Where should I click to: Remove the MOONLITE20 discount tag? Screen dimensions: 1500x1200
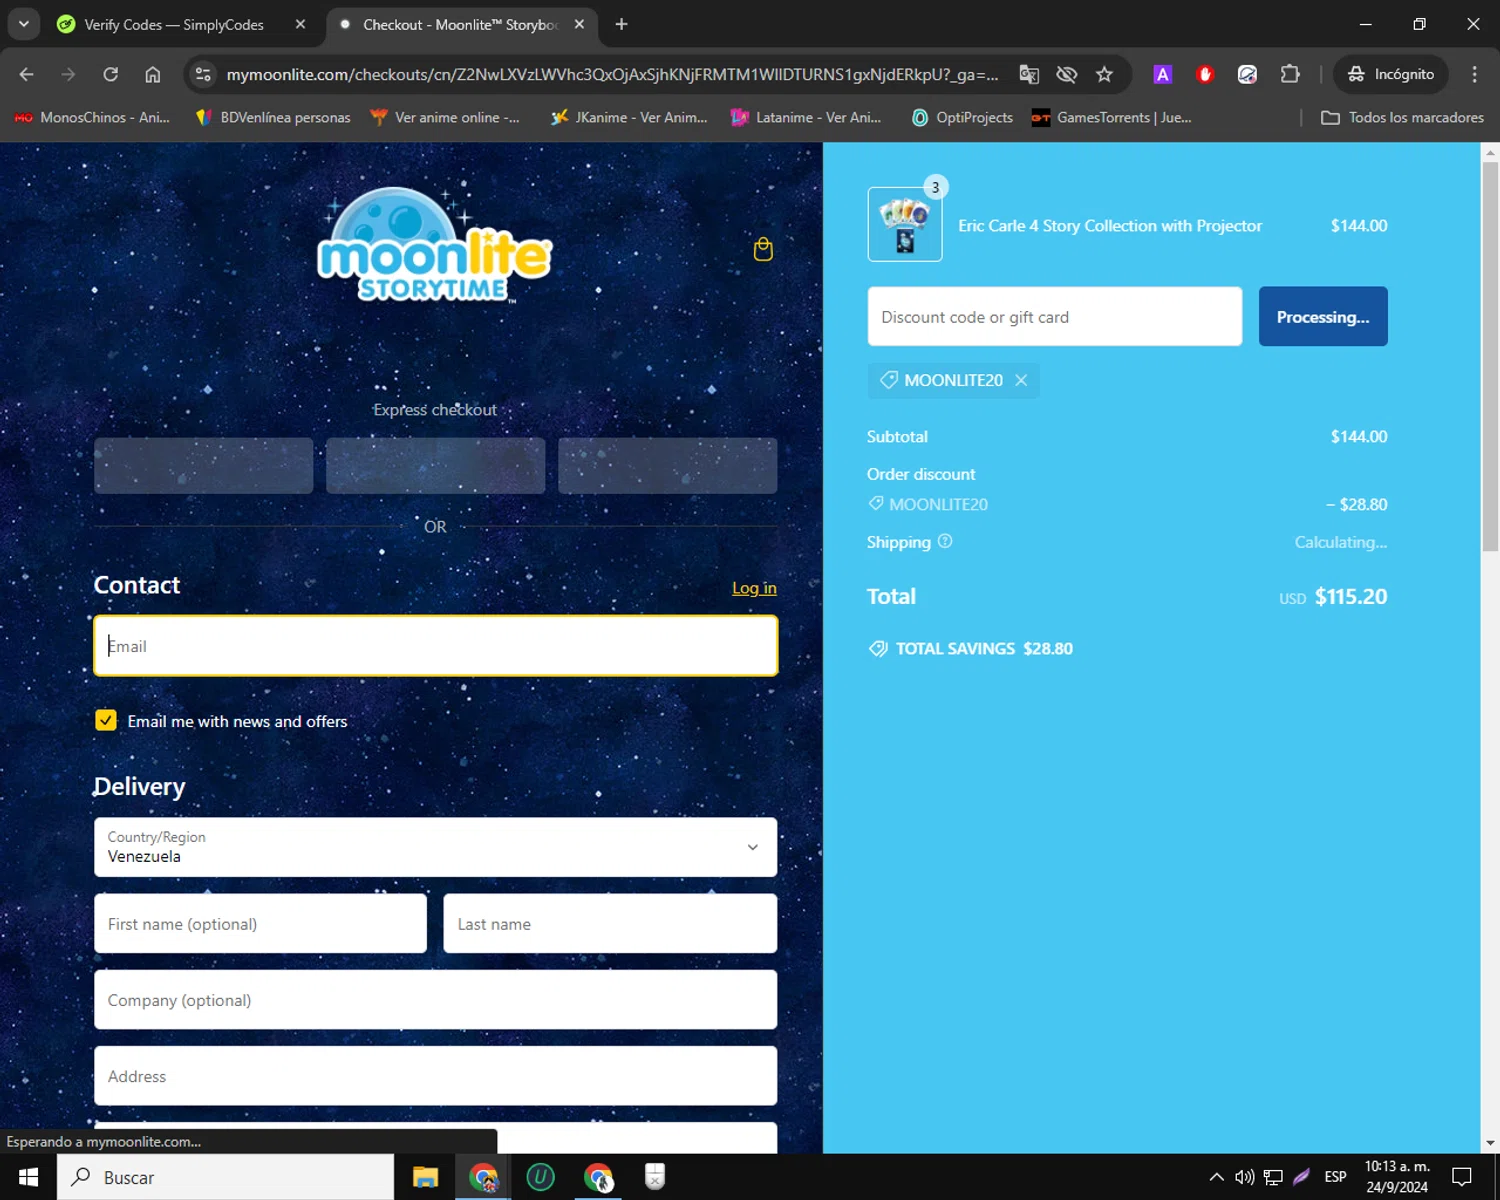coord(1021,380)
